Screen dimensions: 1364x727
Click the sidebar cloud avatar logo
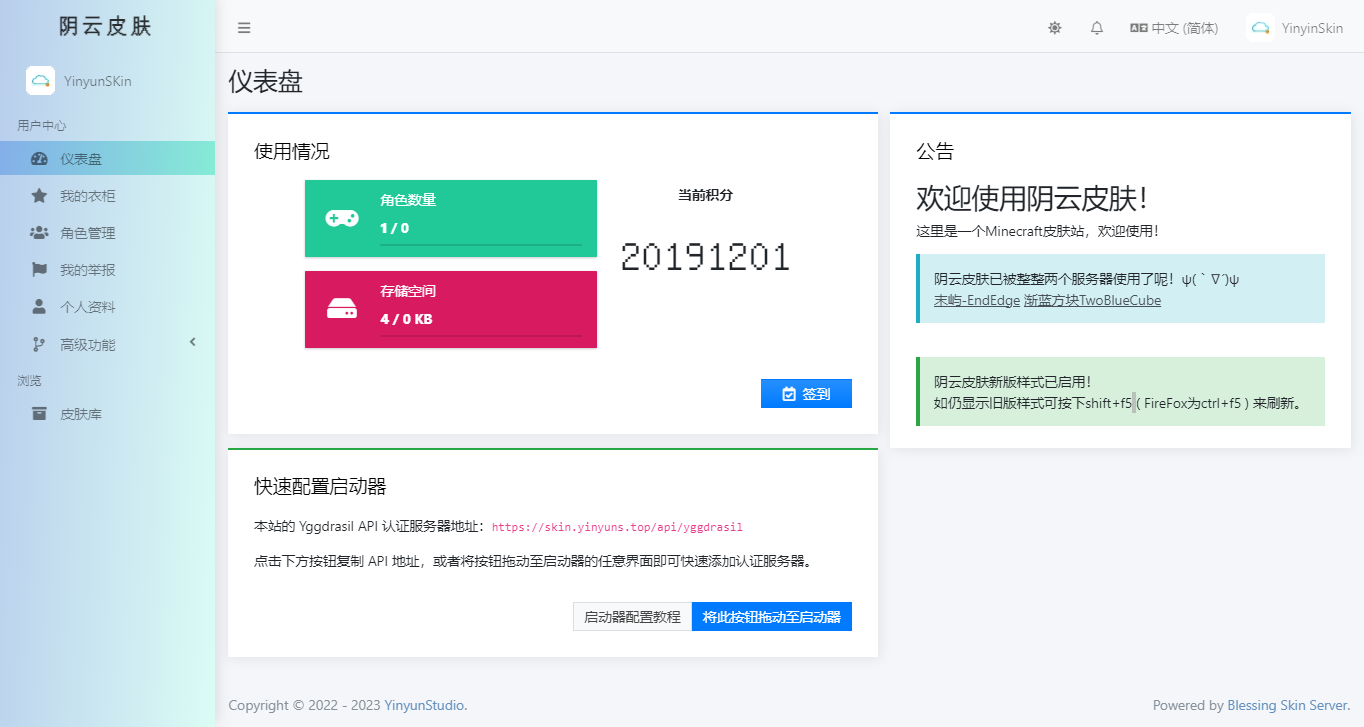41,81
